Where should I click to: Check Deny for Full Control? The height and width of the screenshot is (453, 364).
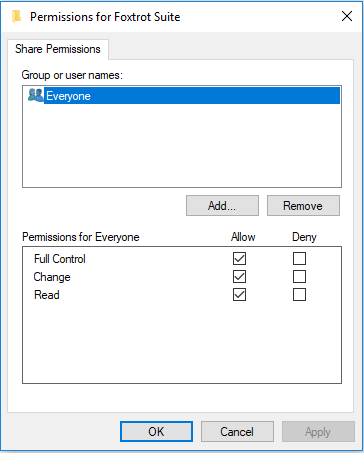point(299,259)
